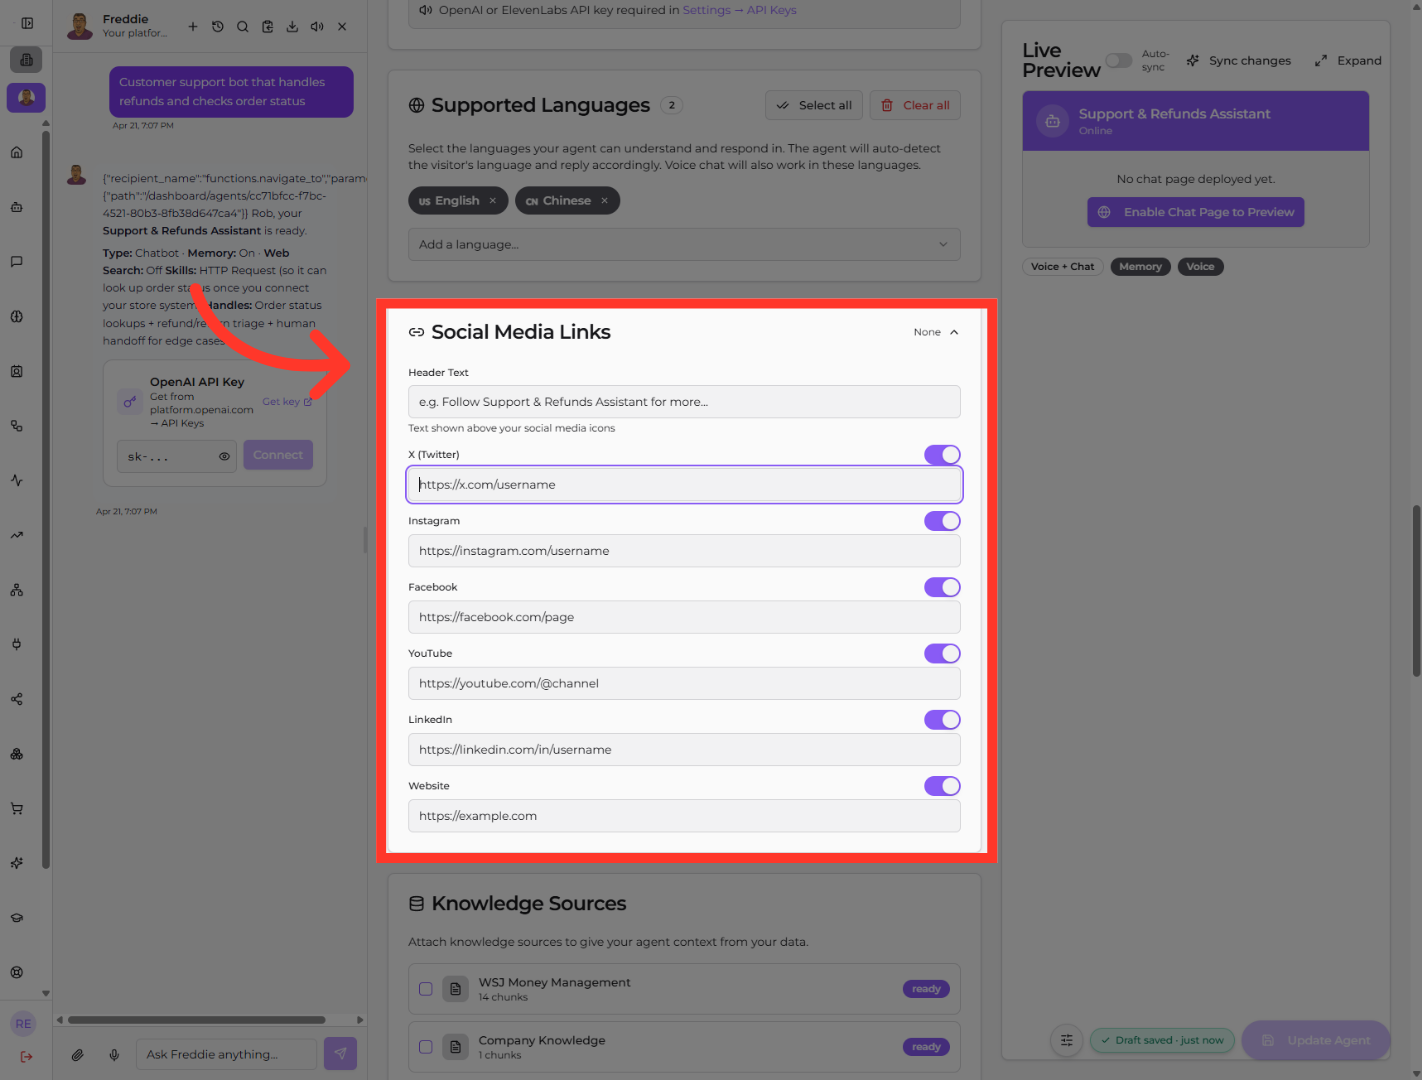Viewport: 1422px width, 1080px height.
Task: Click the Clear all languages button
Action: (x=915, y=105)
